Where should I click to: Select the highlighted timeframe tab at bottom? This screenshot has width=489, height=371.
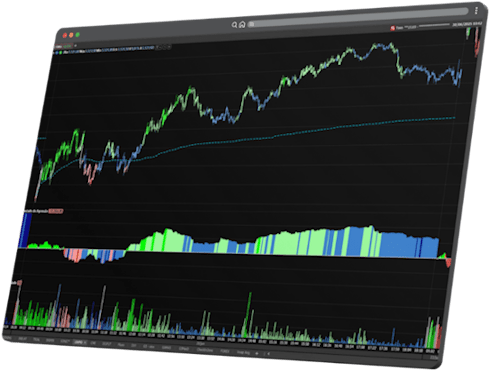[x=78, y=343]
